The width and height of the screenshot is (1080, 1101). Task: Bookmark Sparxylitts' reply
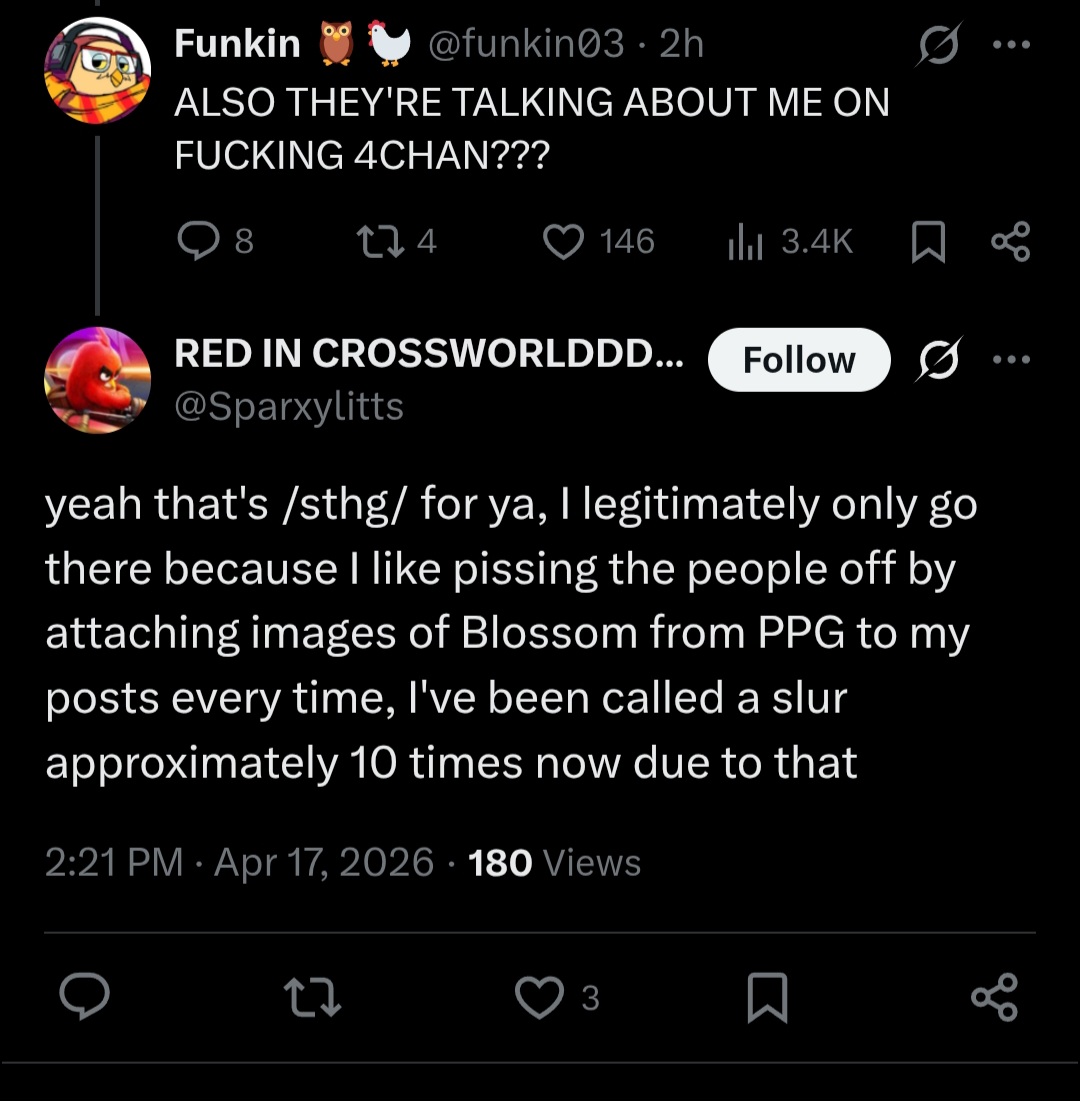click(x=768, y=997)
